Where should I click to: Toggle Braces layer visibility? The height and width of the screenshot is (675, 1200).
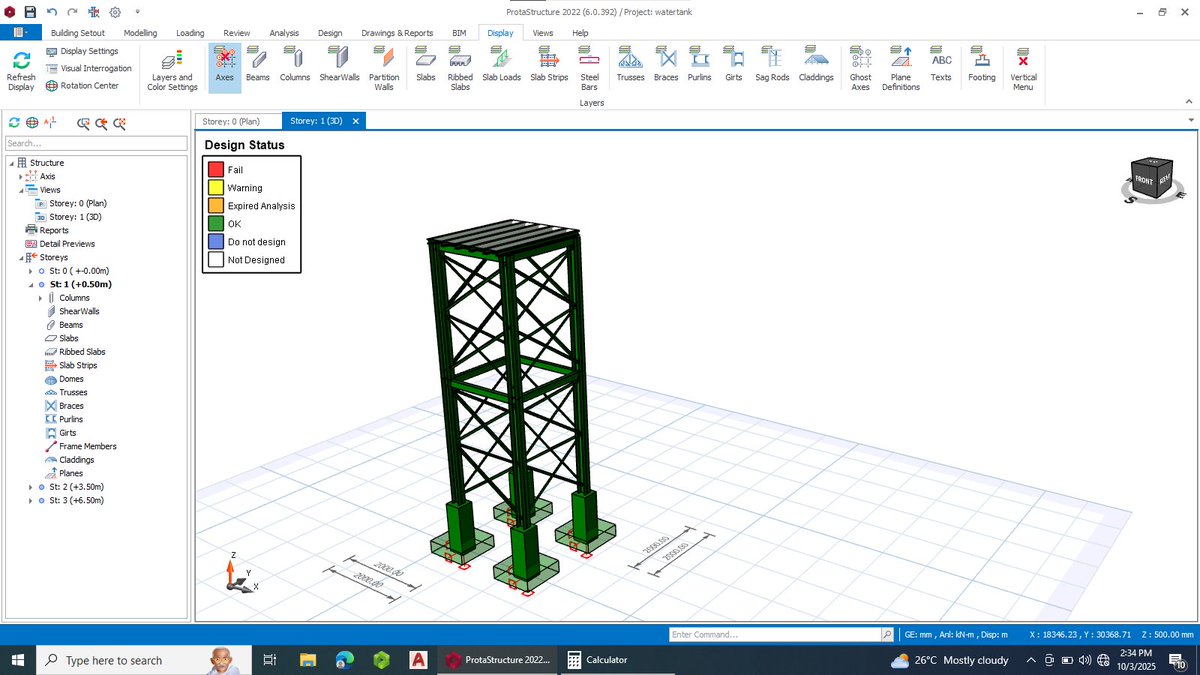666,68
